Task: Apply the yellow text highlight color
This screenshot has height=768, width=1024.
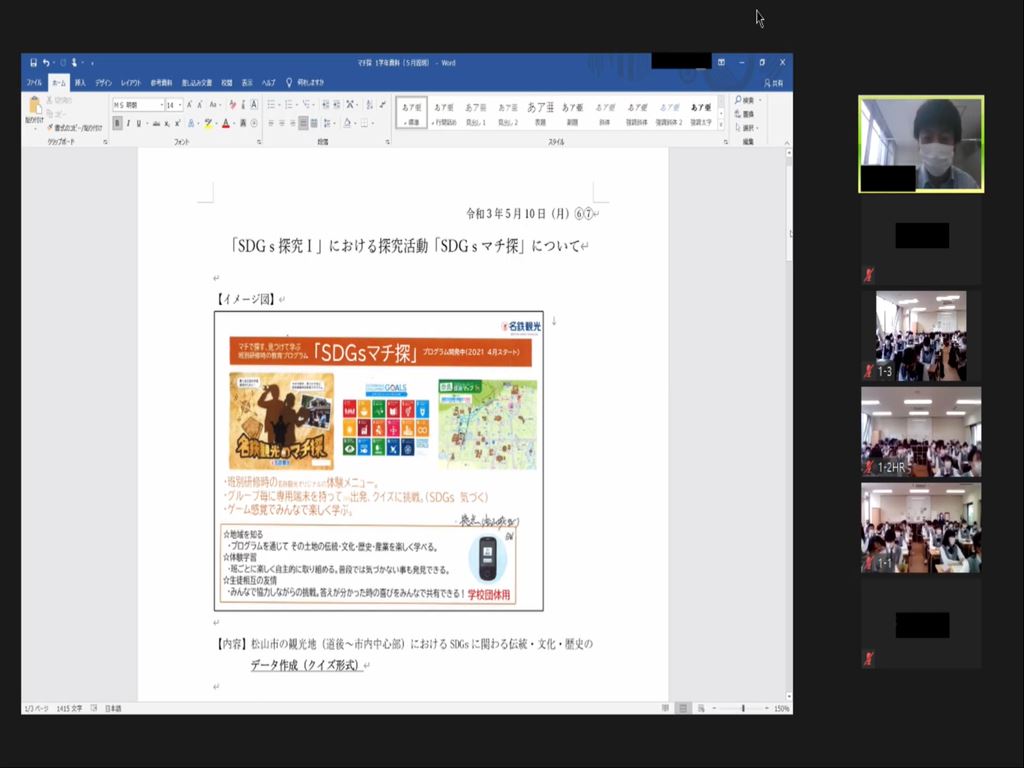Action: (208, 123)
